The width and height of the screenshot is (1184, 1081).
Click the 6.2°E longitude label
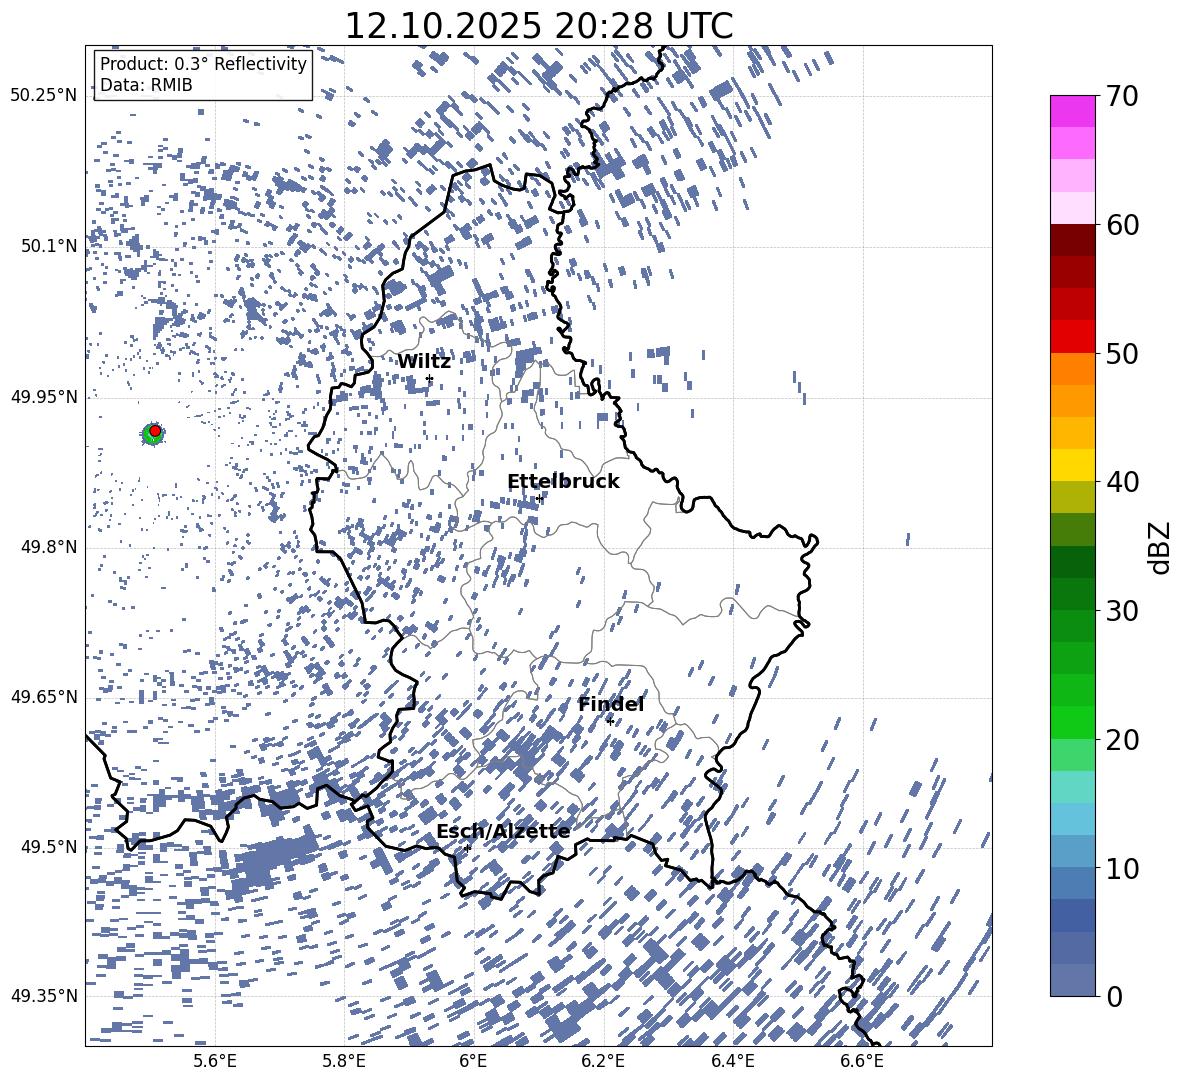tap(603, 1061)
